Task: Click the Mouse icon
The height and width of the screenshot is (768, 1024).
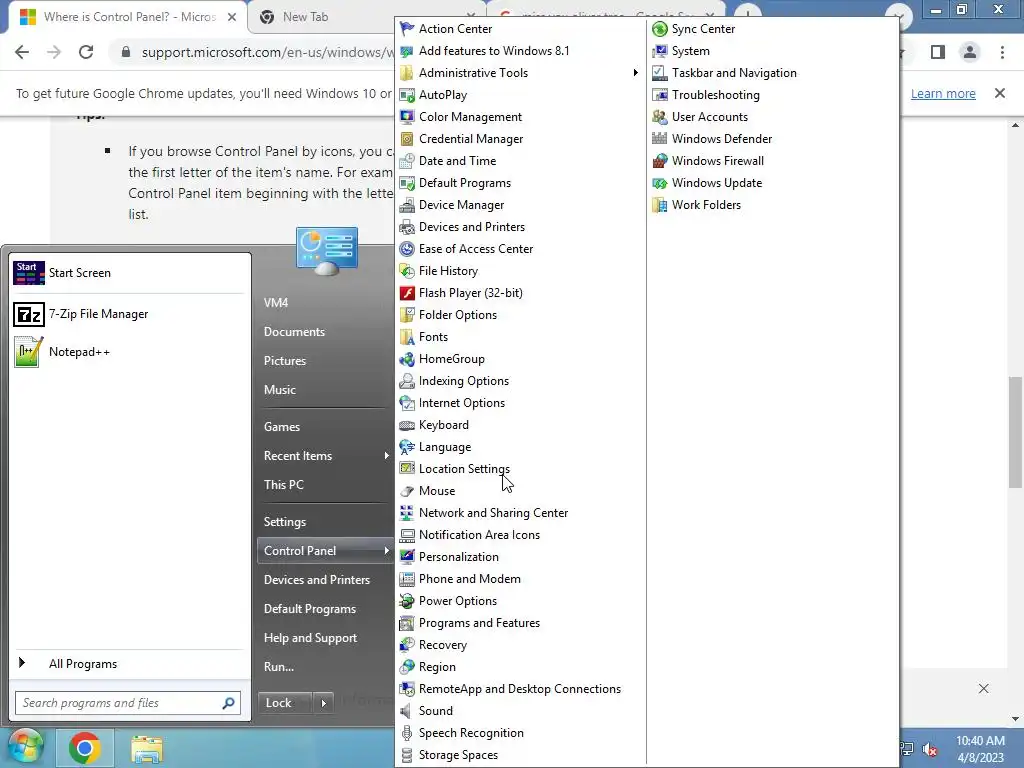Action: coord(407,491)
